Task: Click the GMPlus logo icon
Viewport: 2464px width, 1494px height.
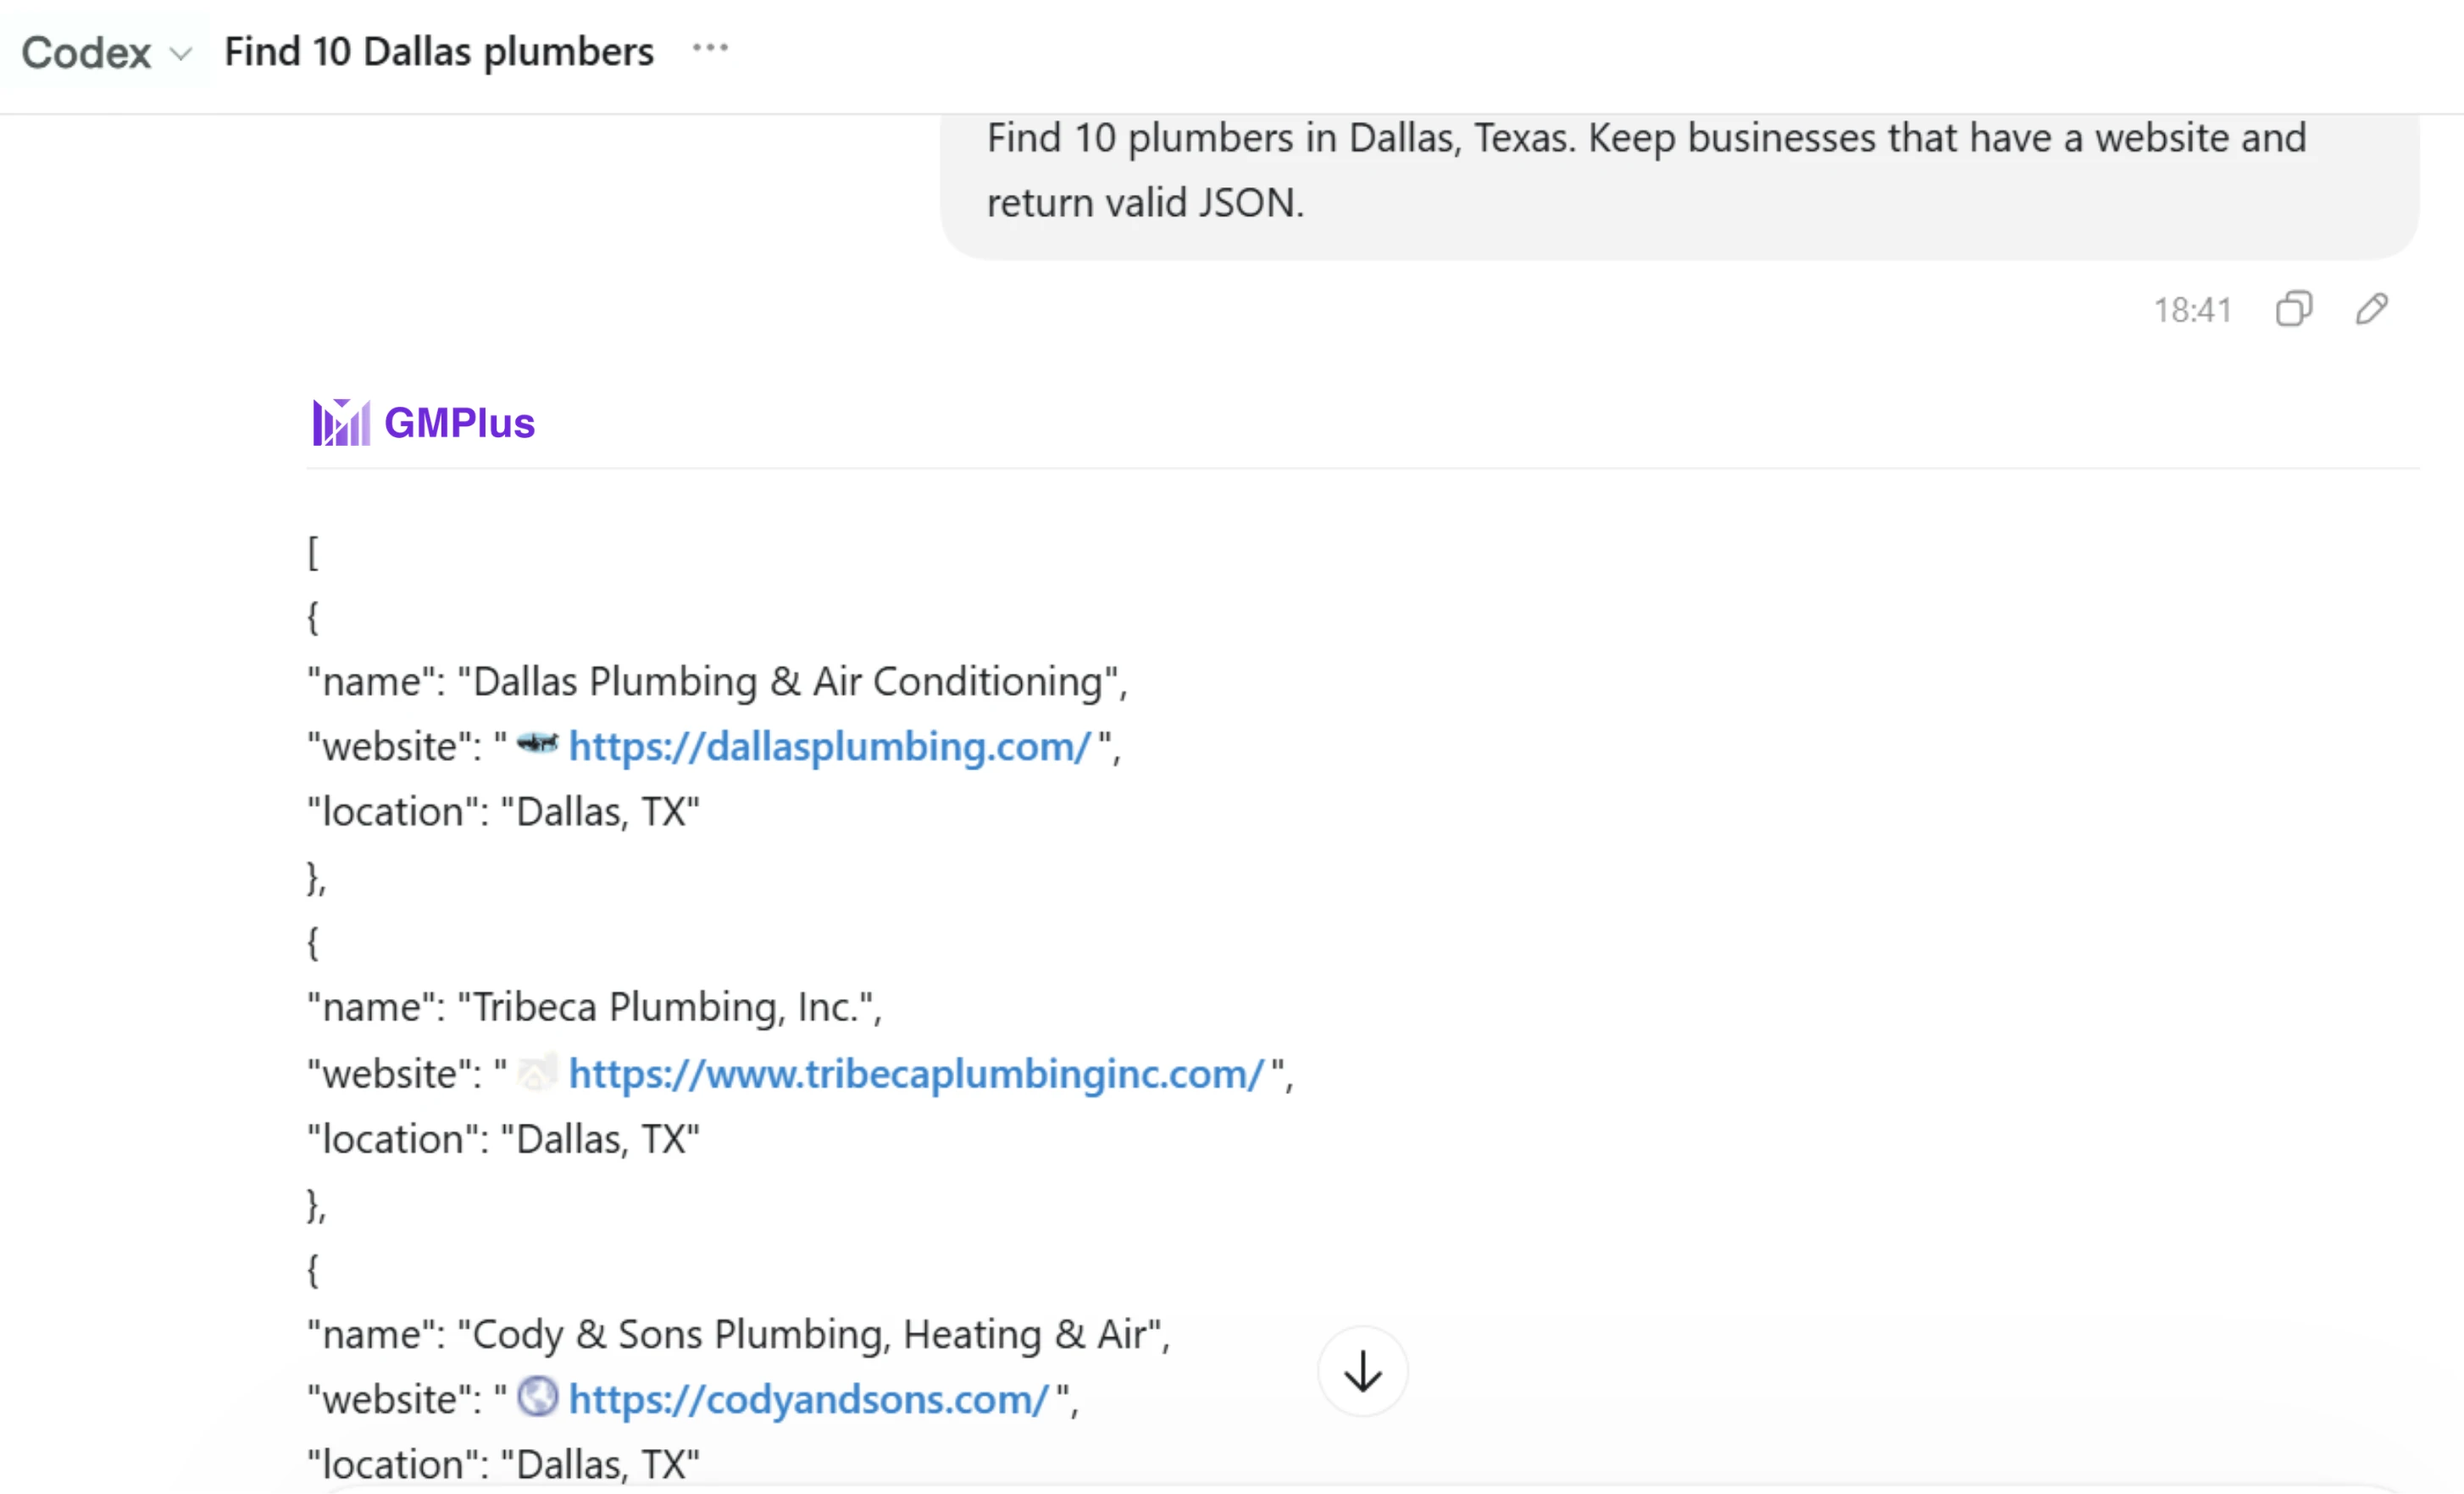Action: click(341, 422)
